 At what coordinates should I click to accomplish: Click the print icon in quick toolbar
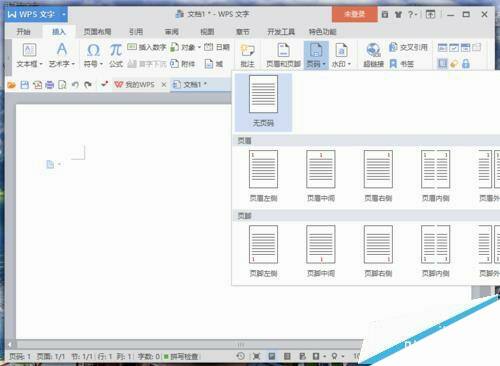pyautogui.click(x=49, y=85)
